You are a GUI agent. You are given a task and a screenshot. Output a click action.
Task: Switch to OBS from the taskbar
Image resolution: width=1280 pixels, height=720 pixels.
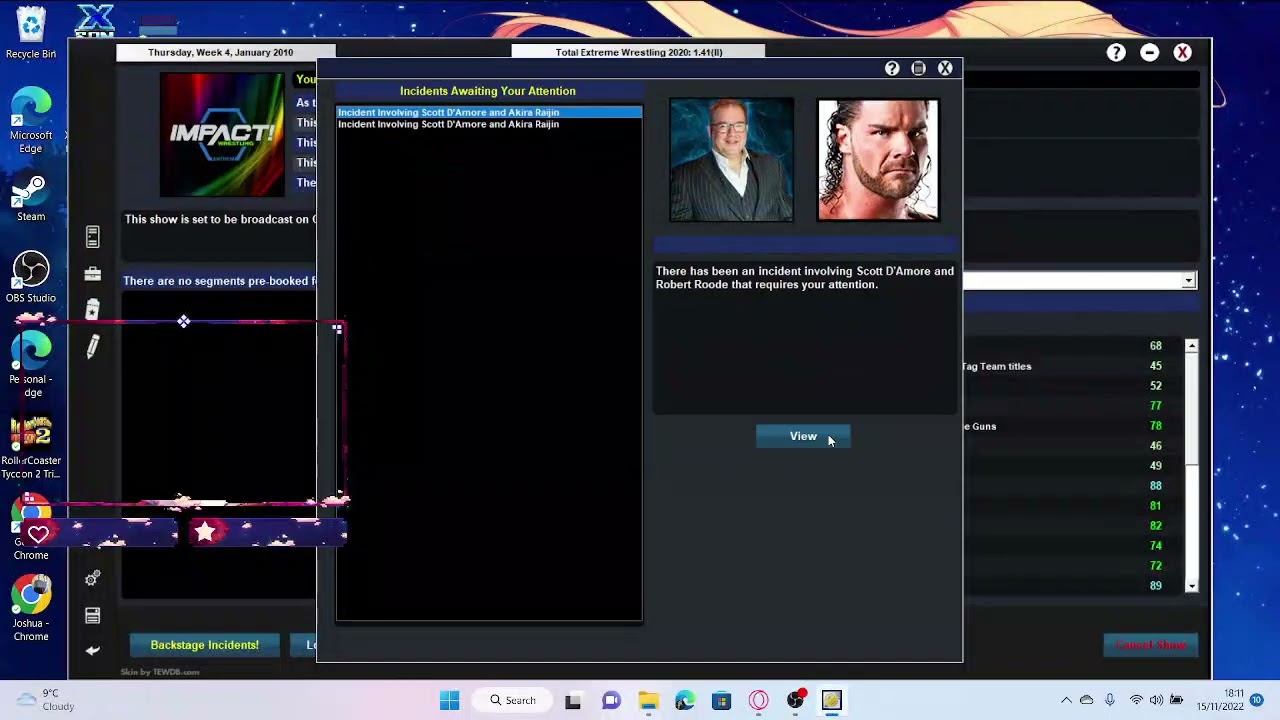795,700
